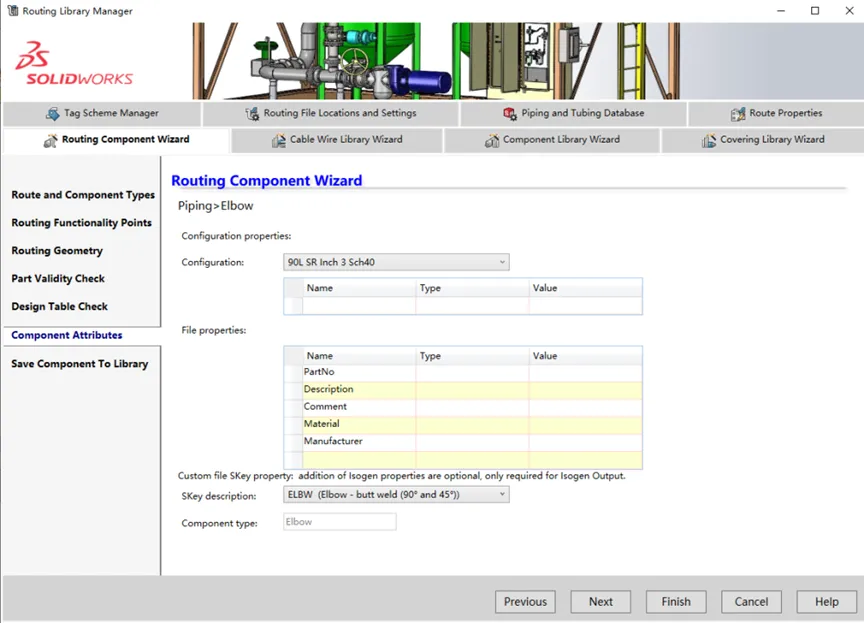Click the Route Properties tab icon
Image resolution: width=864 pixels, height=623 pixels.
pyautogui.click(x=738, y=113)
